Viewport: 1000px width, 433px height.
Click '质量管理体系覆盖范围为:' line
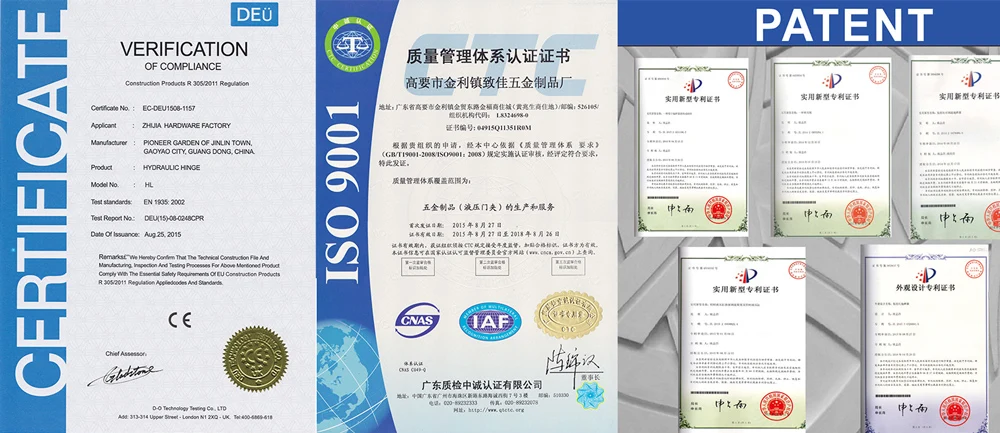click(432, 182)
